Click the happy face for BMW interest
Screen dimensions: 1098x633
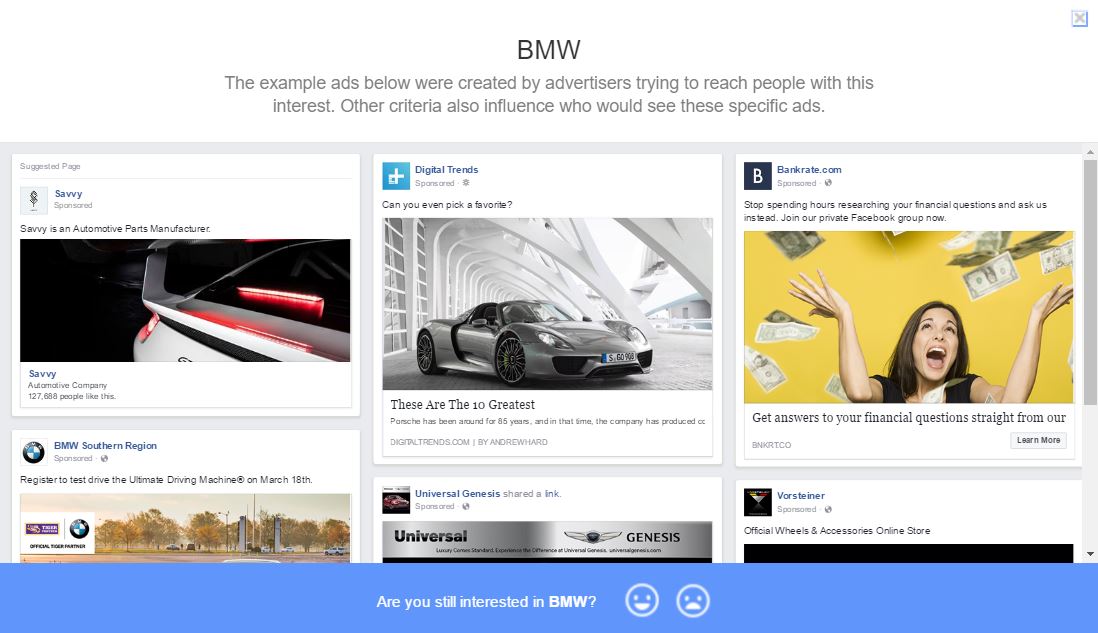point(642,601)
